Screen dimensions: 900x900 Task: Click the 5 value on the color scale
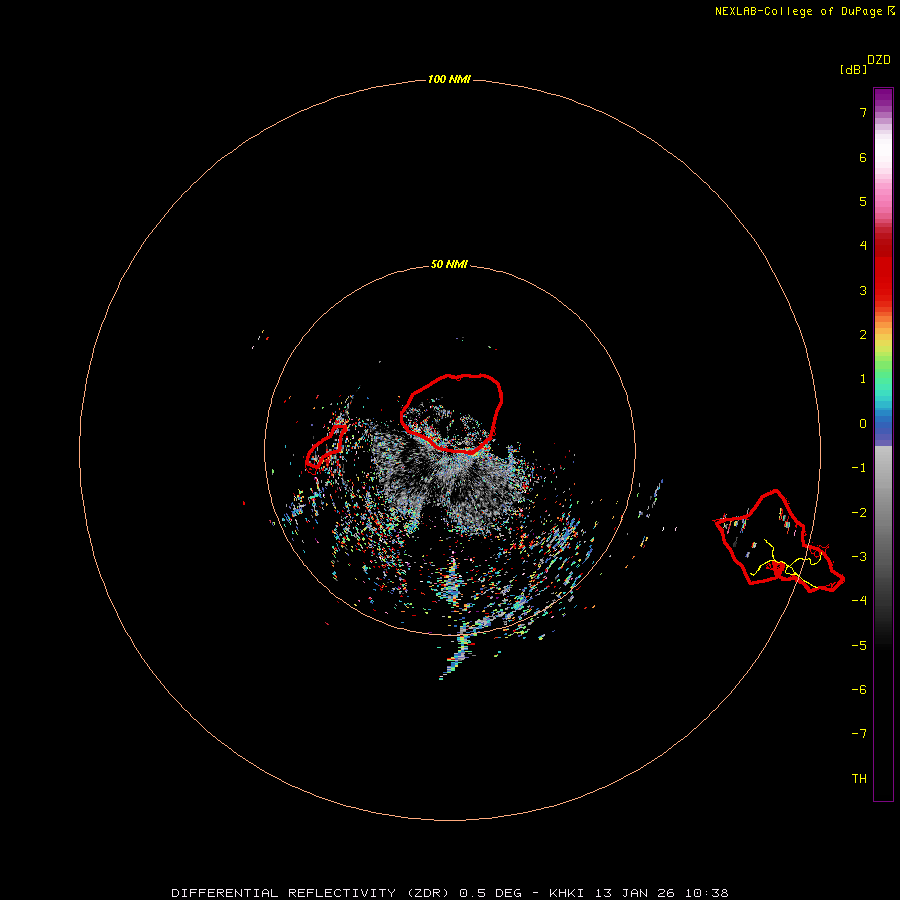tap(863, 201)
